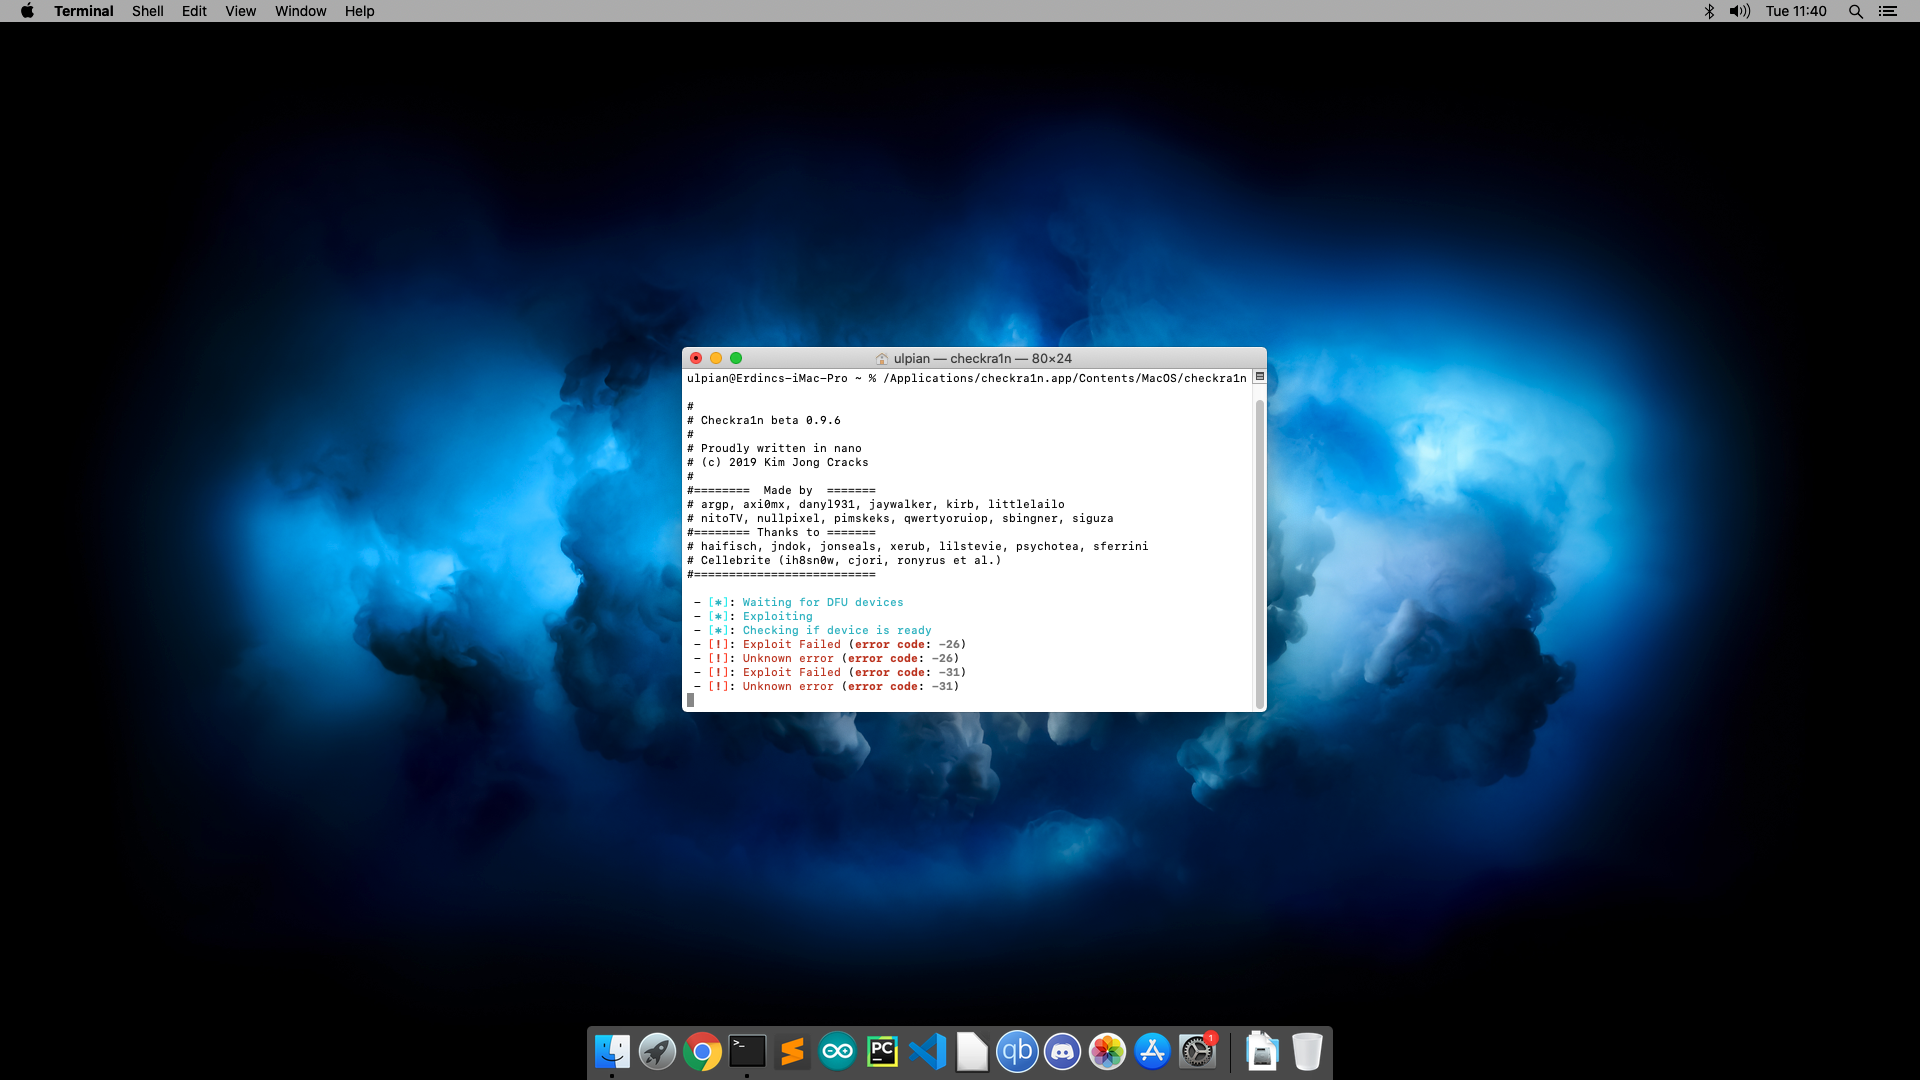The height and width of the screenshot is (1080, 1920).
Task: Launch qBittorrent from the Dock
Action: click(x=1017, y=1051)
